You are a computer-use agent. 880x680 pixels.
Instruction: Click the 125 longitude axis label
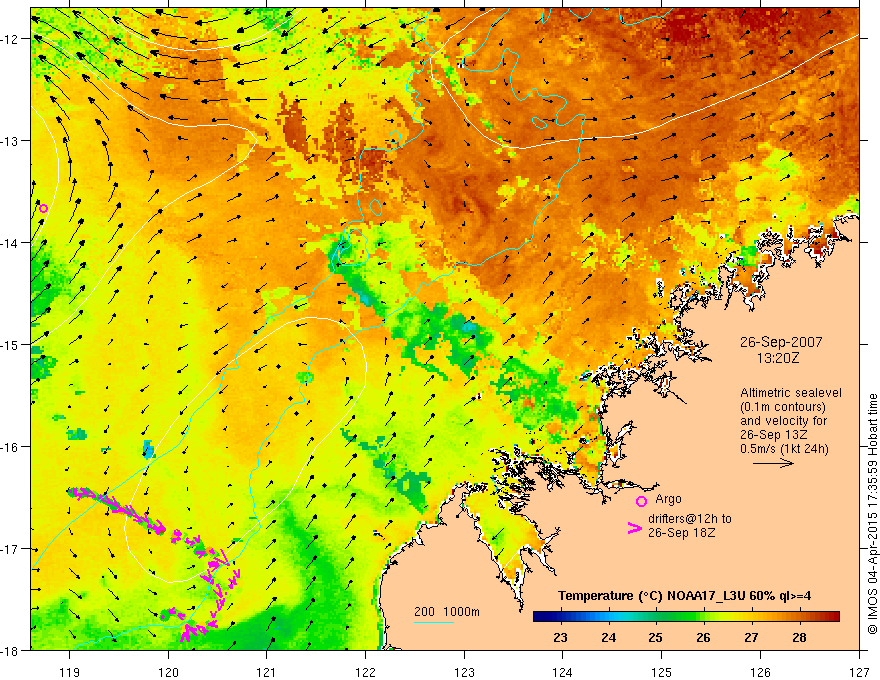click(x=662, y=672)
